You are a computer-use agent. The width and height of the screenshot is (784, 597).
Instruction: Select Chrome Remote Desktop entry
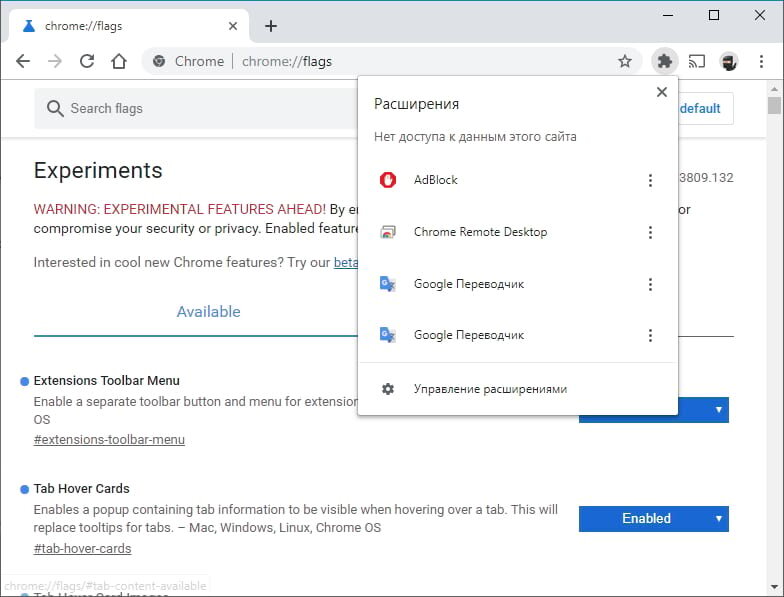pyautogui.click(x=518, y=232)
